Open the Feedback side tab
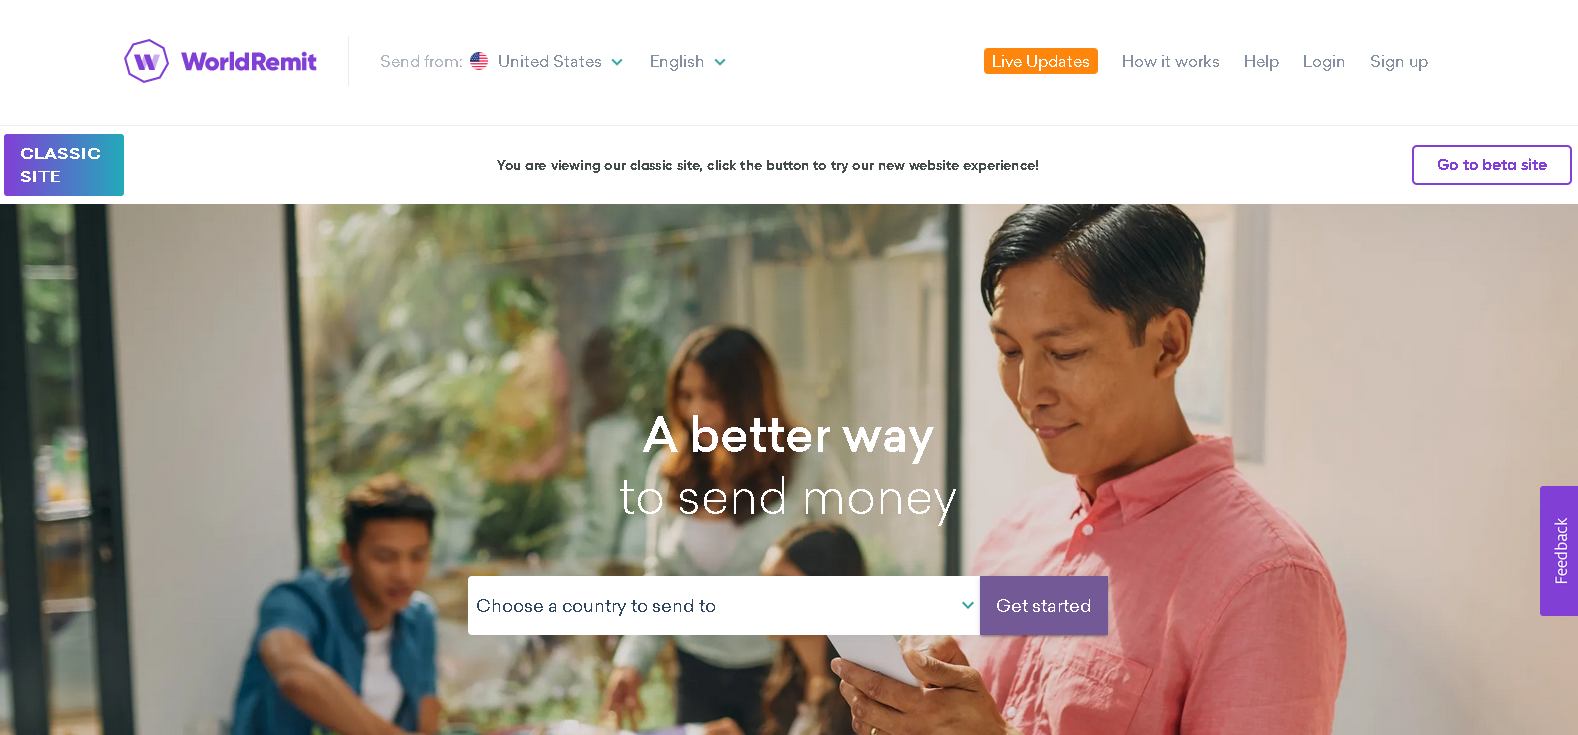The image size is (1578, 735). pyautogui.click(x=1559, y=551)
